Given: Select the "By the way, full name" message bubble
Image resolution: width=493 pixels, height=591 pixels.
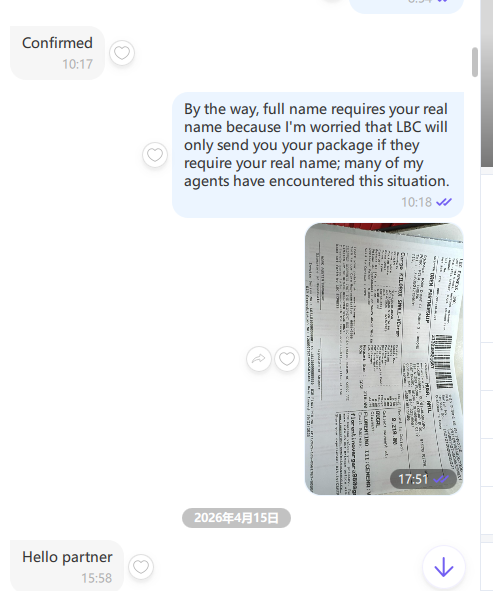Looking at the screenshot, I should (318, 155).
